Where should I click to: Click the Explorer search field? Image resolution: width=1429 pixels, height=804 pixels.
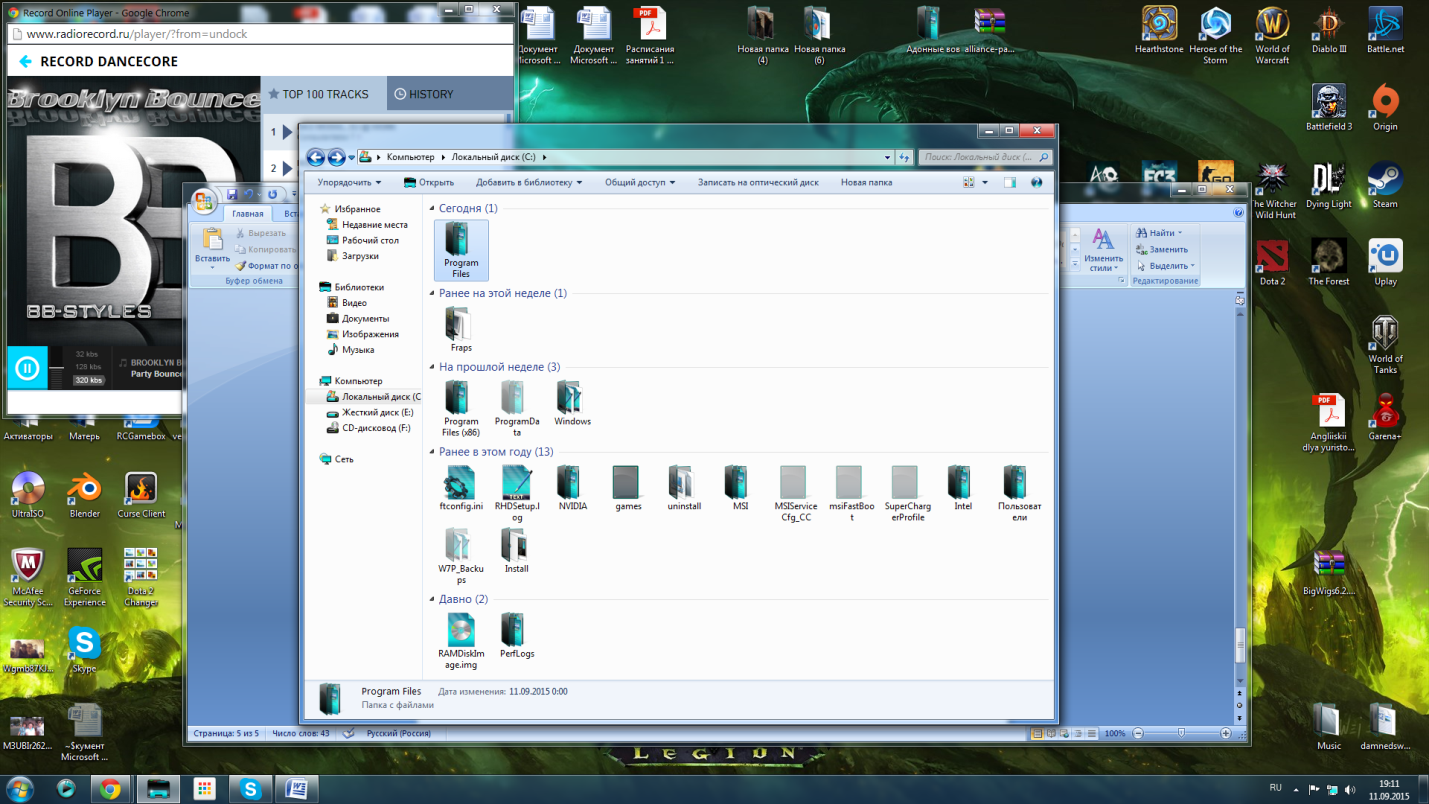click(x=985, y=157)
